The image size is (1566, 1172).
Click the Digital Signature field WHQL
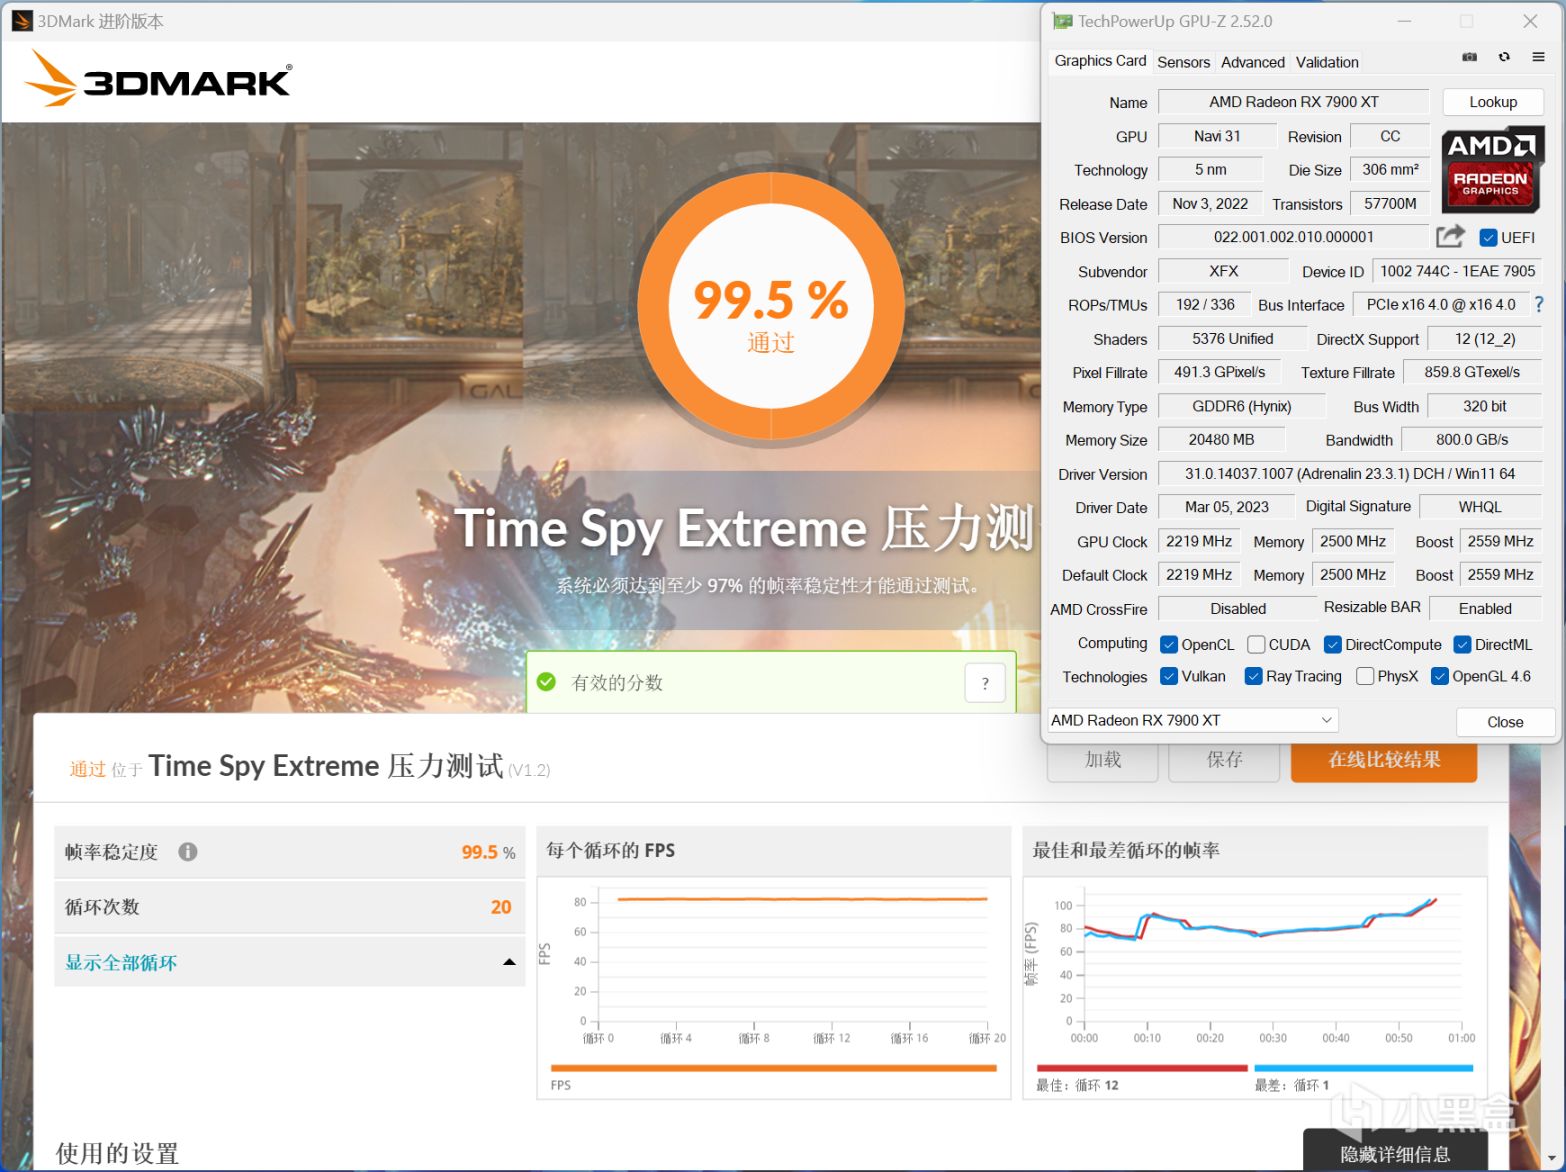1480,508
